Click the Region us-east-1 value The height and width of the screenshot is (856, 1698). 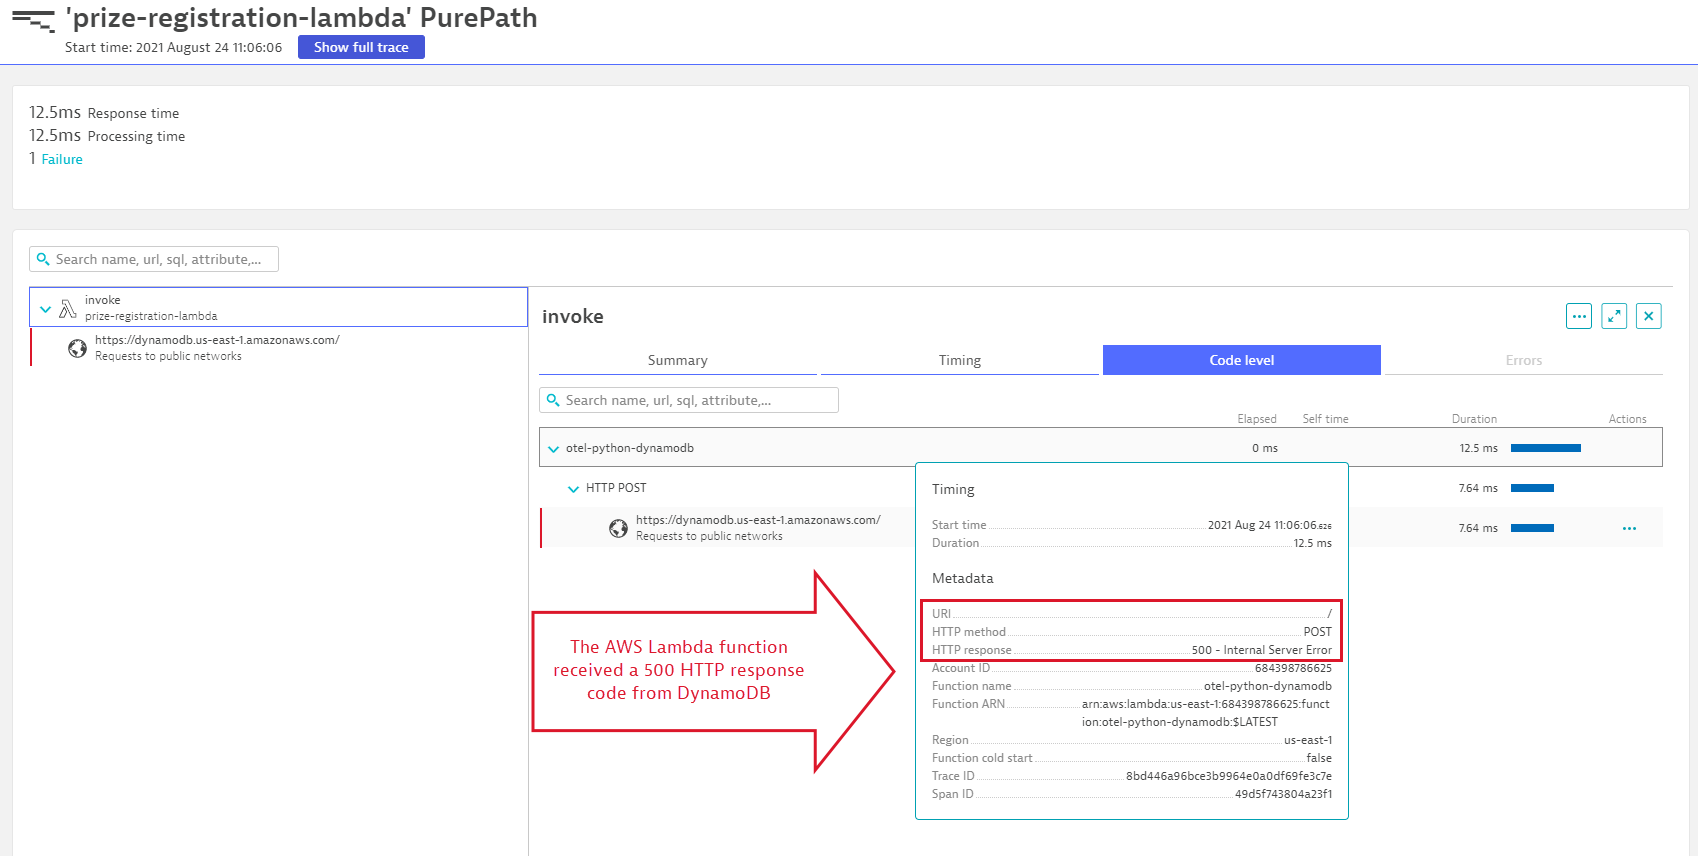pos(1308,740)
